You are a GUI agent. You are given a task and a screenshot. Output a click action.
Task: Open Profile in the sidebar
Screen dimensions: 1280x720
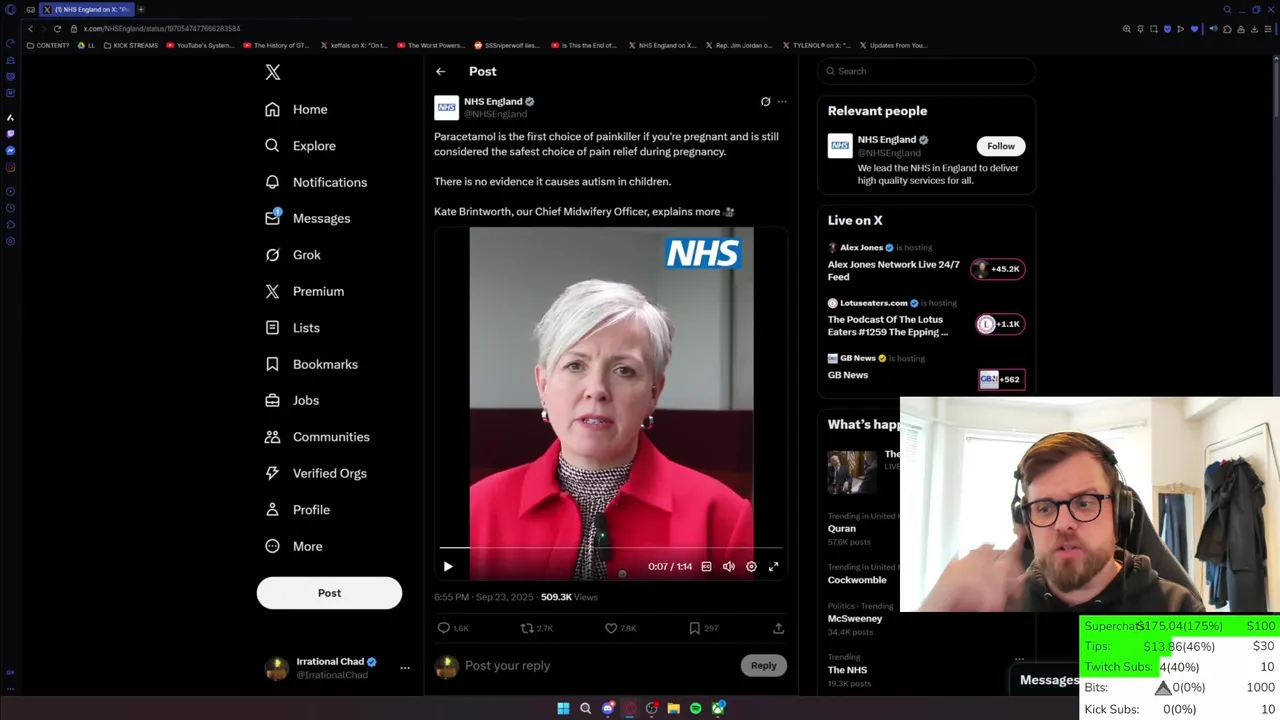coord(297,510)
